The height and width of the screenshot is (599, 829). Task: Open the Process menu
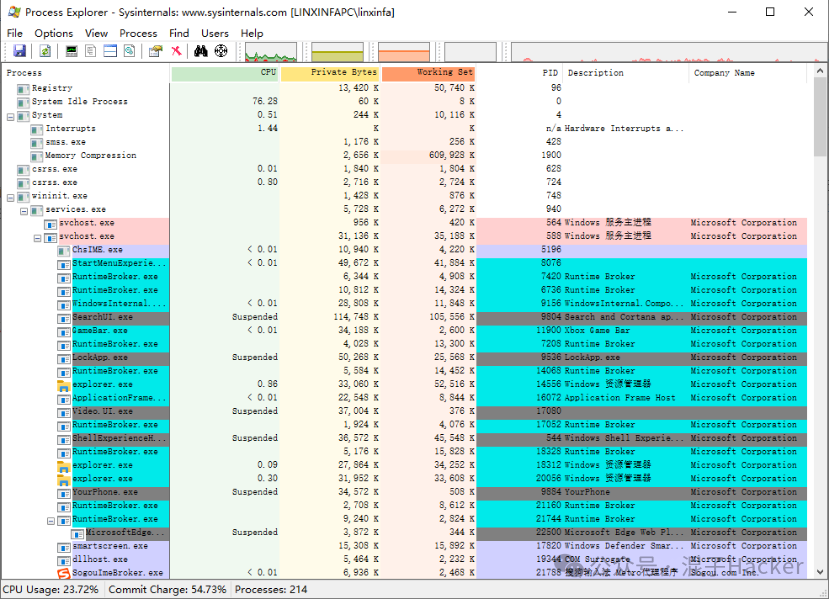click(x=138, y=33)
